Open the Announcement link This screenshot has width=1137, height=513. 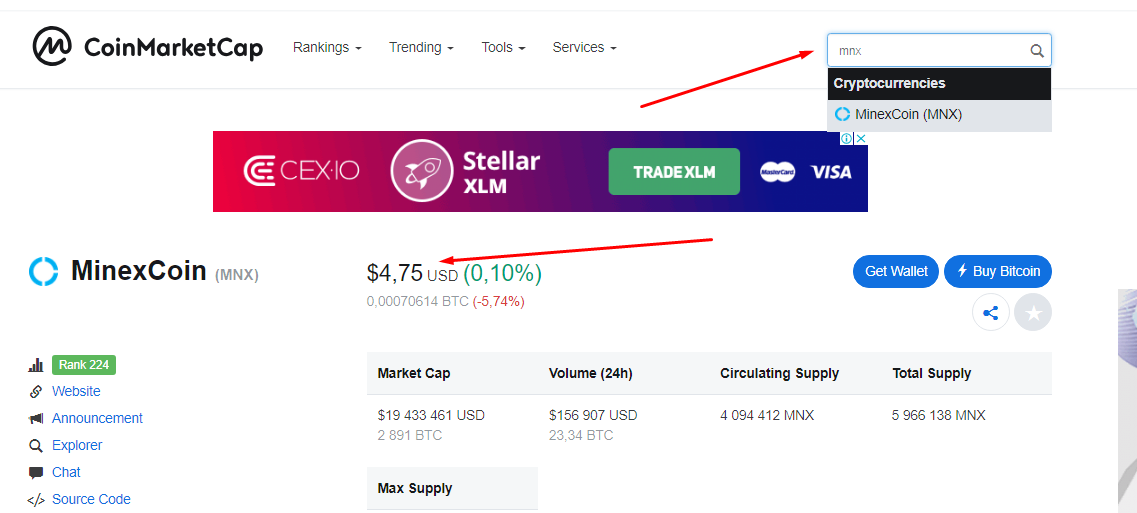point(97,419)
